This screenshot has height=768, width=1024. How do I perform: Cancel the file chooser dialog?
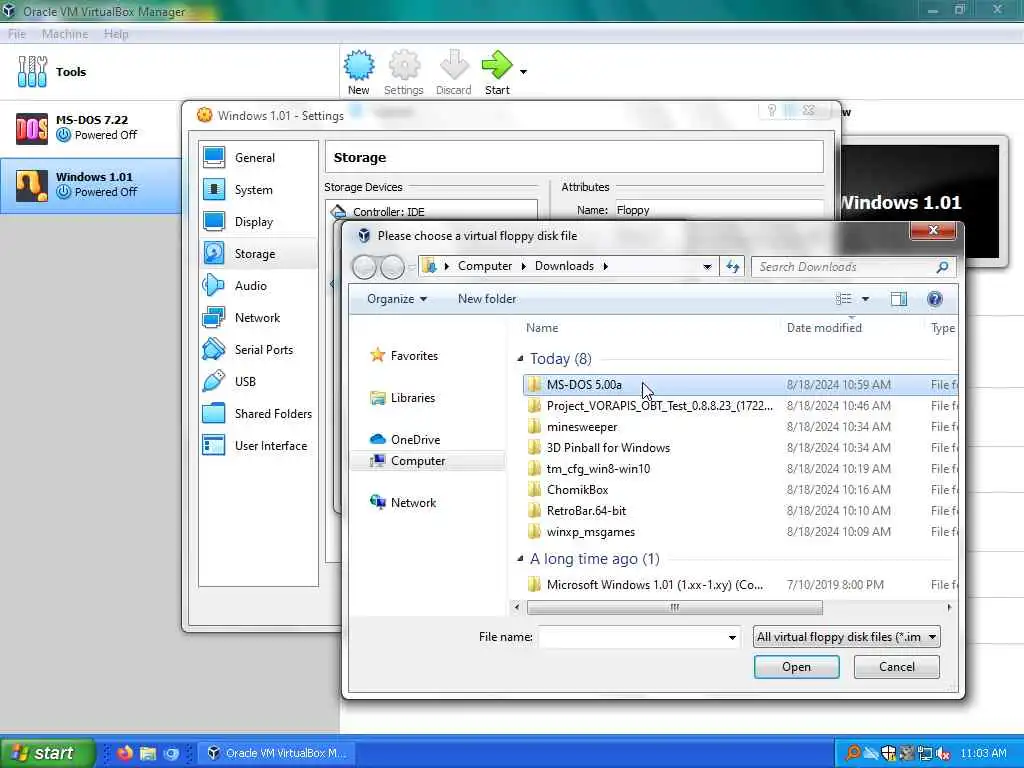click(x=897, y=667)
